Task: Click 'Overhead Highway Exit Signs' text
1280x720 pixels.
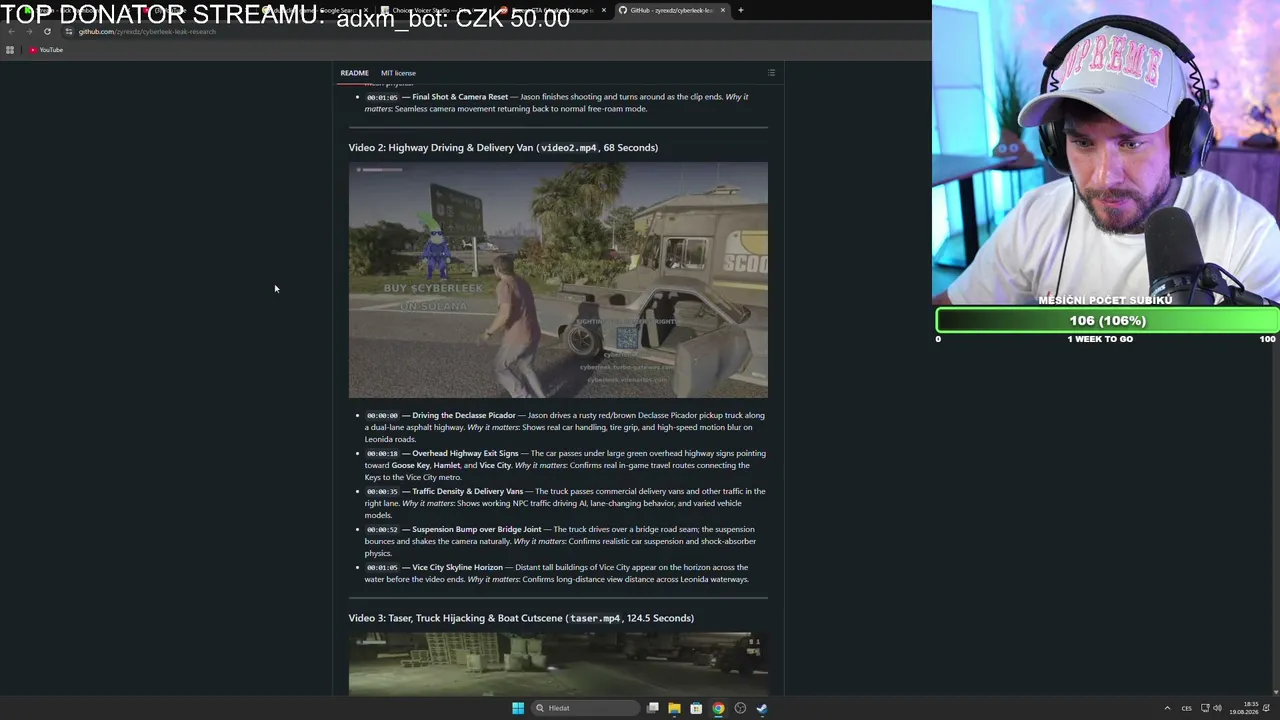Action: tap(465, 453)
